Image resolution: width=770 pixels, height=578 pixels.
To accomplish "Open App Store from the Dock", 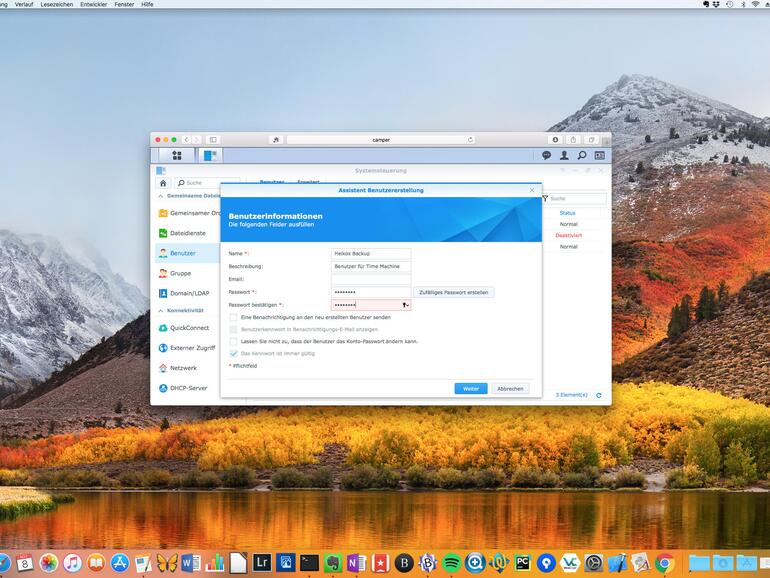I will (x=120, y=563).
